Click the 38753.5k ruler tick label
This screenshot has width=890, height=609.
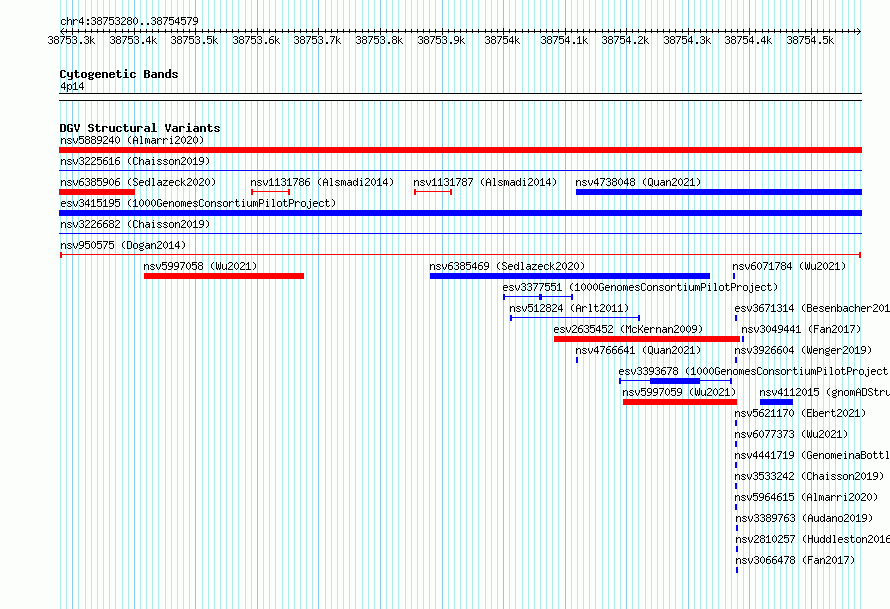[x=194, y=40]
